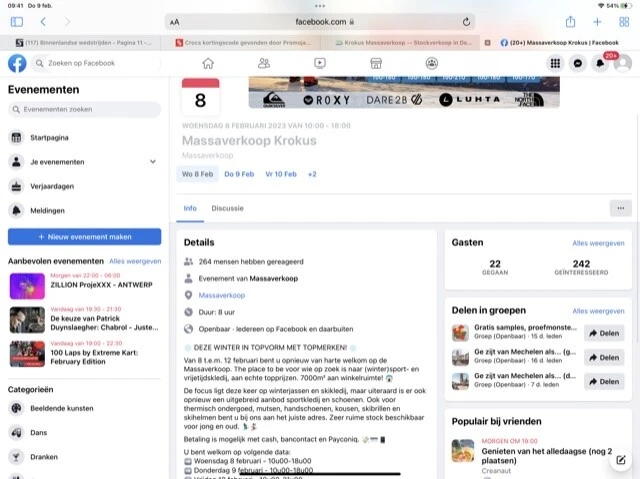640x479 pixels.
Task: Select the Discussie tab
Action: pyautogui.click(x=227, y=208)
